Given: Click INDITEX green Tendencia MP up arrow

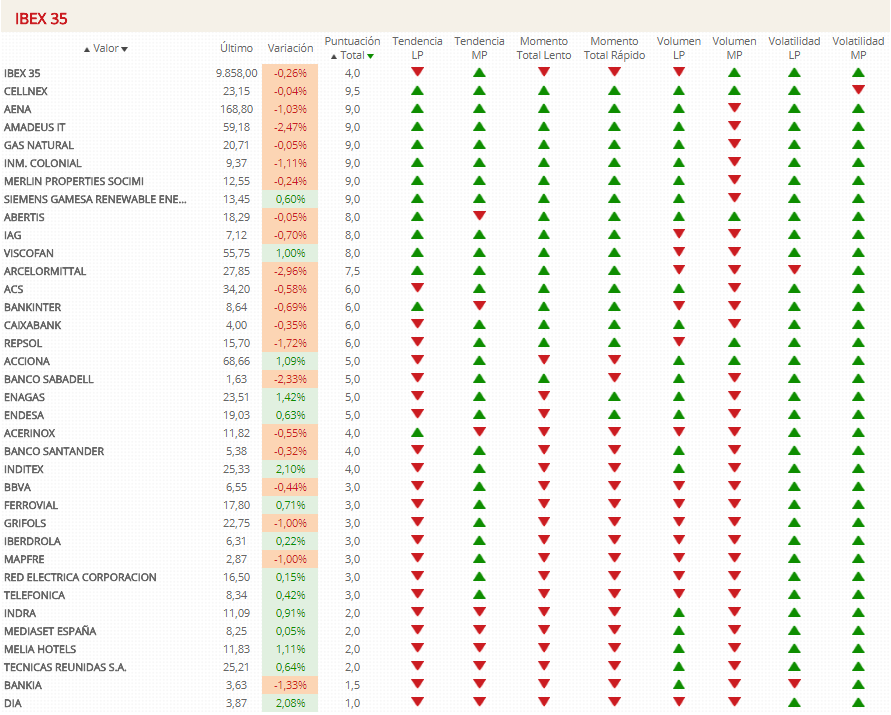Looking at the screenshot, I should (479, 469).
